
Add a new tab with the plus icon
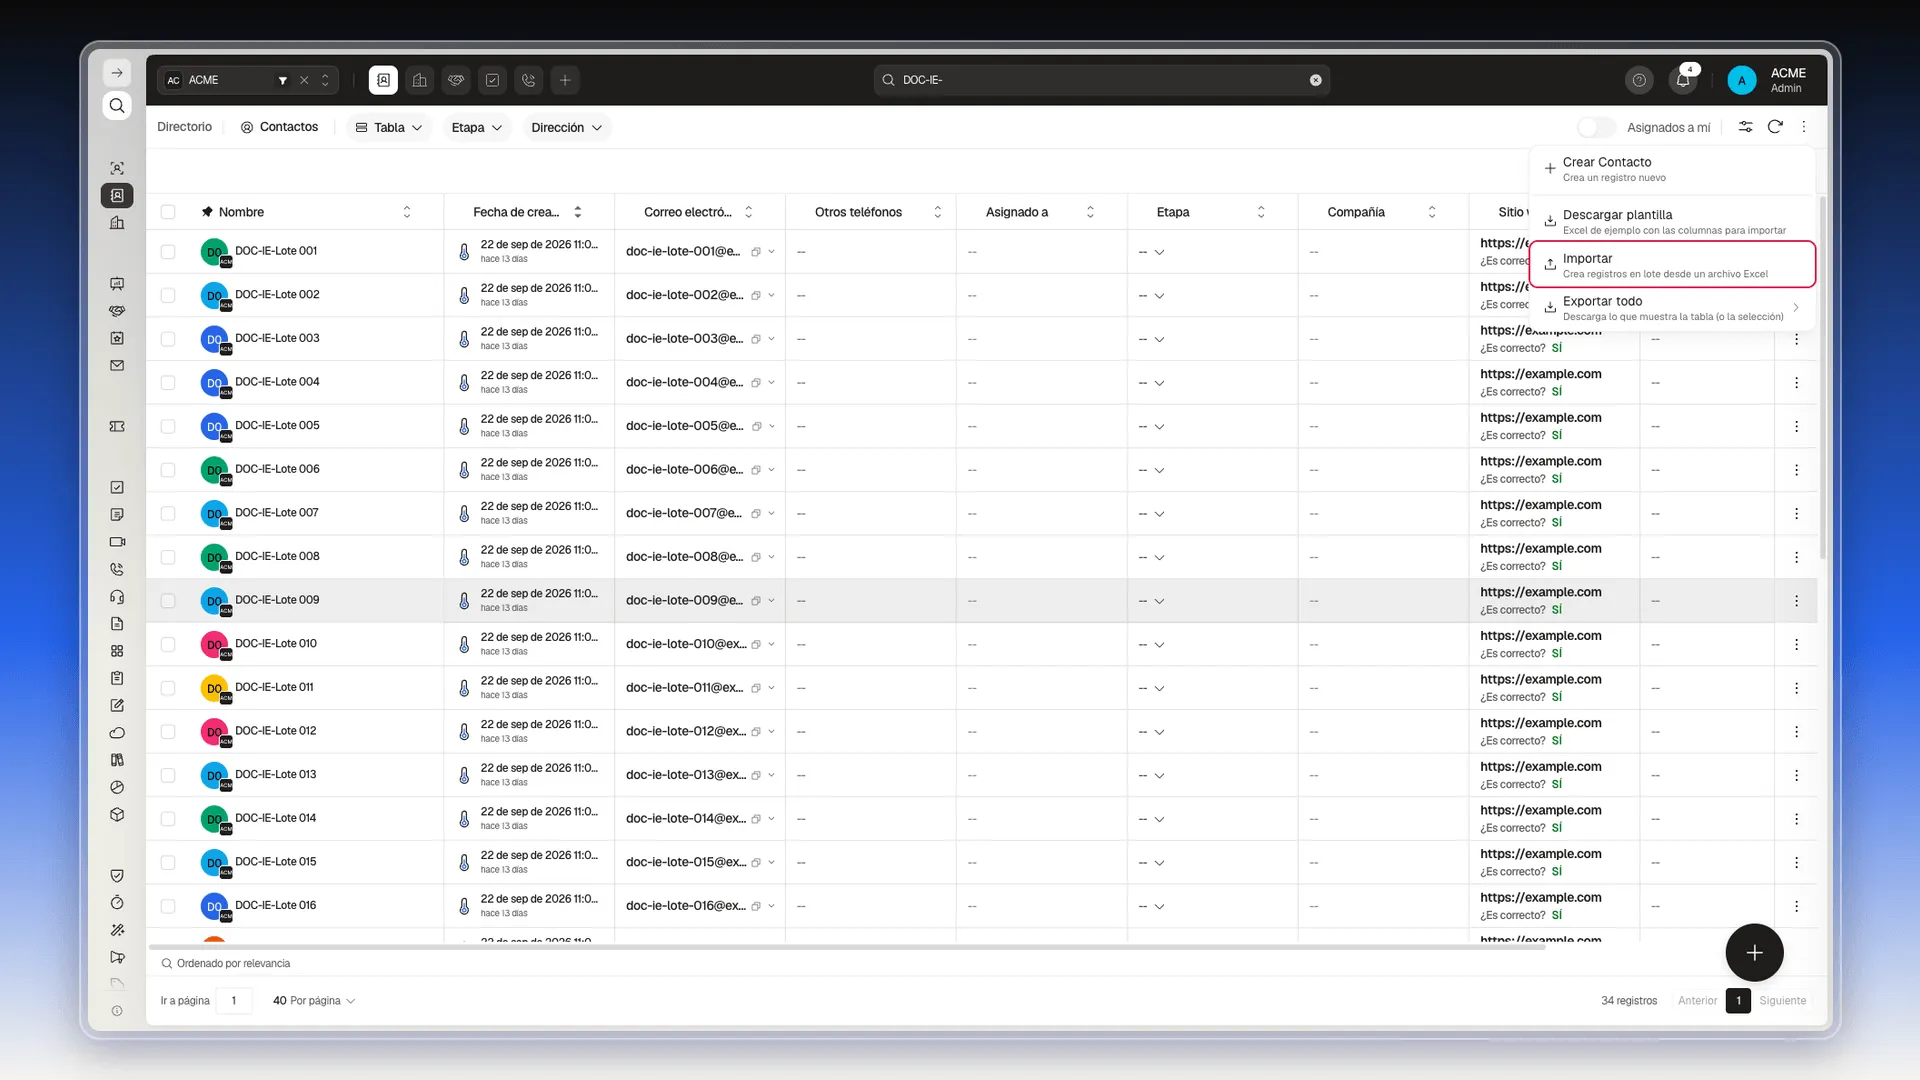(565, 80)
